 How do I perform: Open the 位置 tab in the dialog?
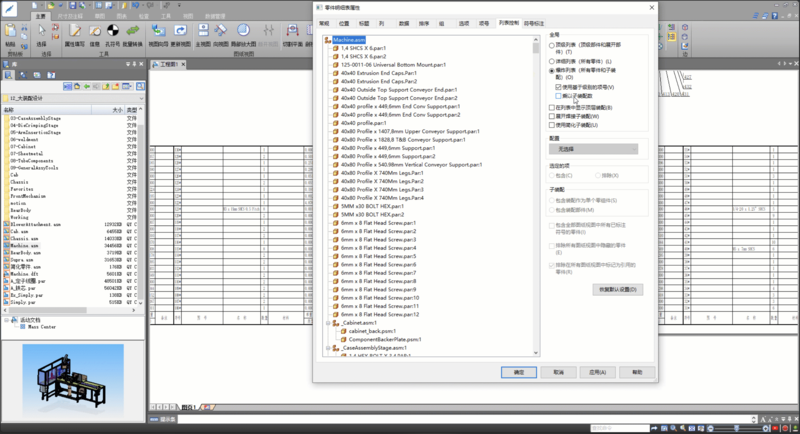344,23
